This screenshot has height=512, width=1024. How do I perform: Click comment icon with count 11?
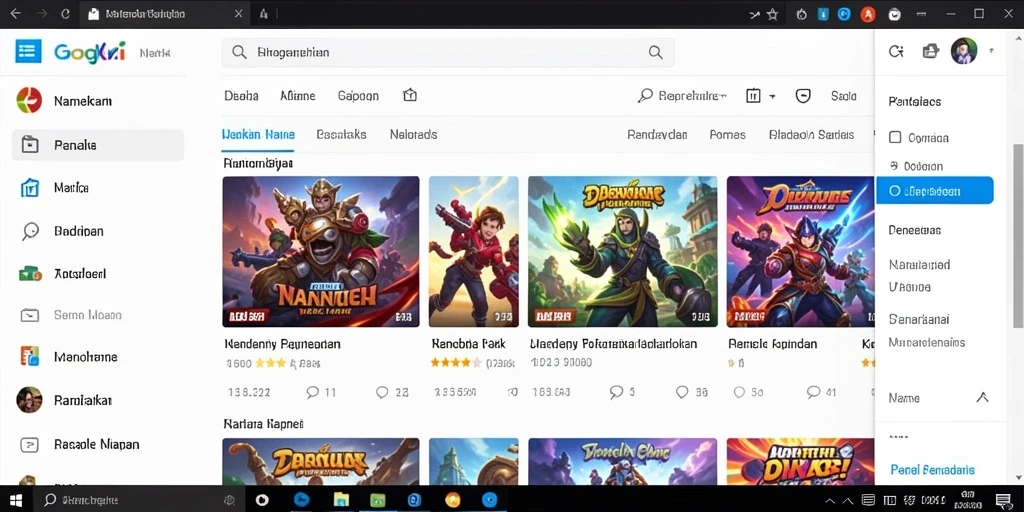point(313,392)
